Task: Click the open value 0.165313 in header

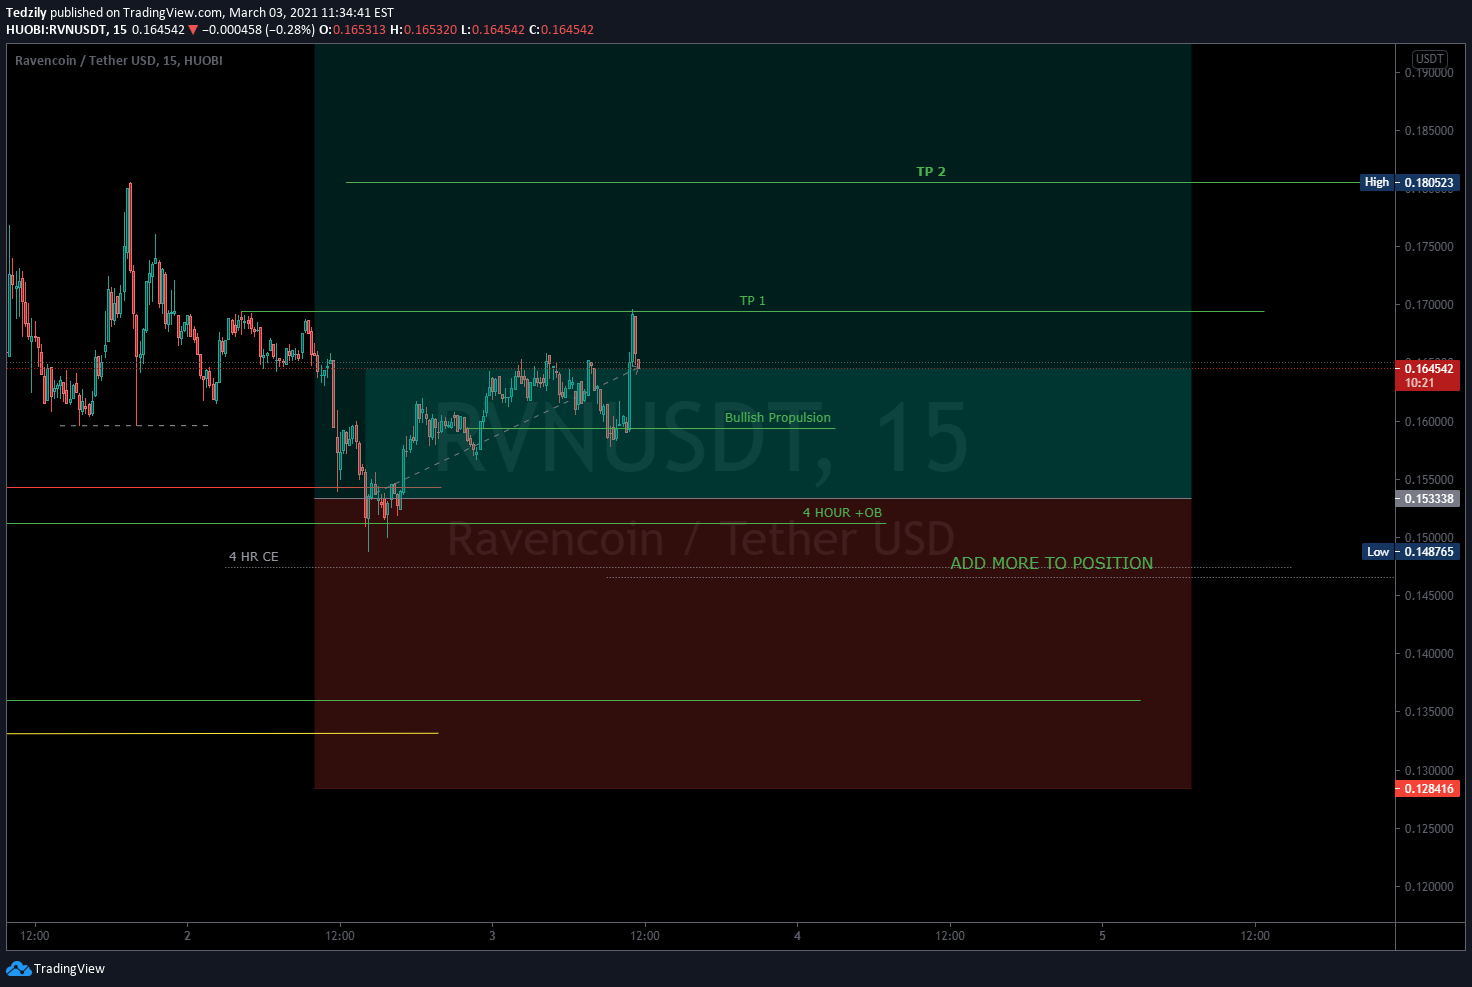Action: (x=359, y=30)
